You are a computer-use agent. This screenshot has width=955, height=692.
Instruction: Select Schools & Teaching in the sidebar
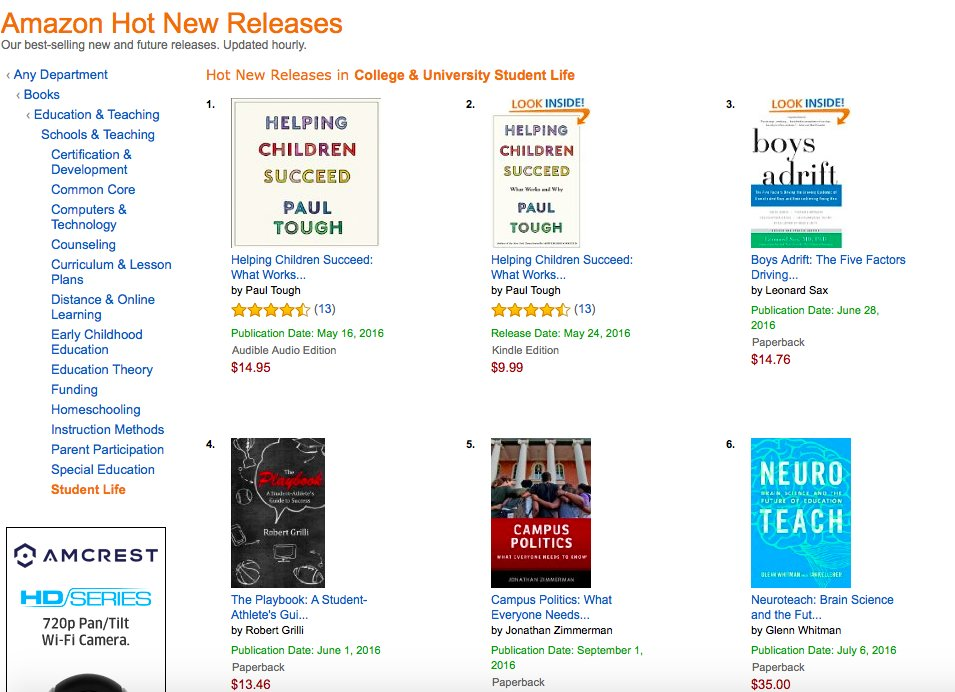tap(95, 134)
